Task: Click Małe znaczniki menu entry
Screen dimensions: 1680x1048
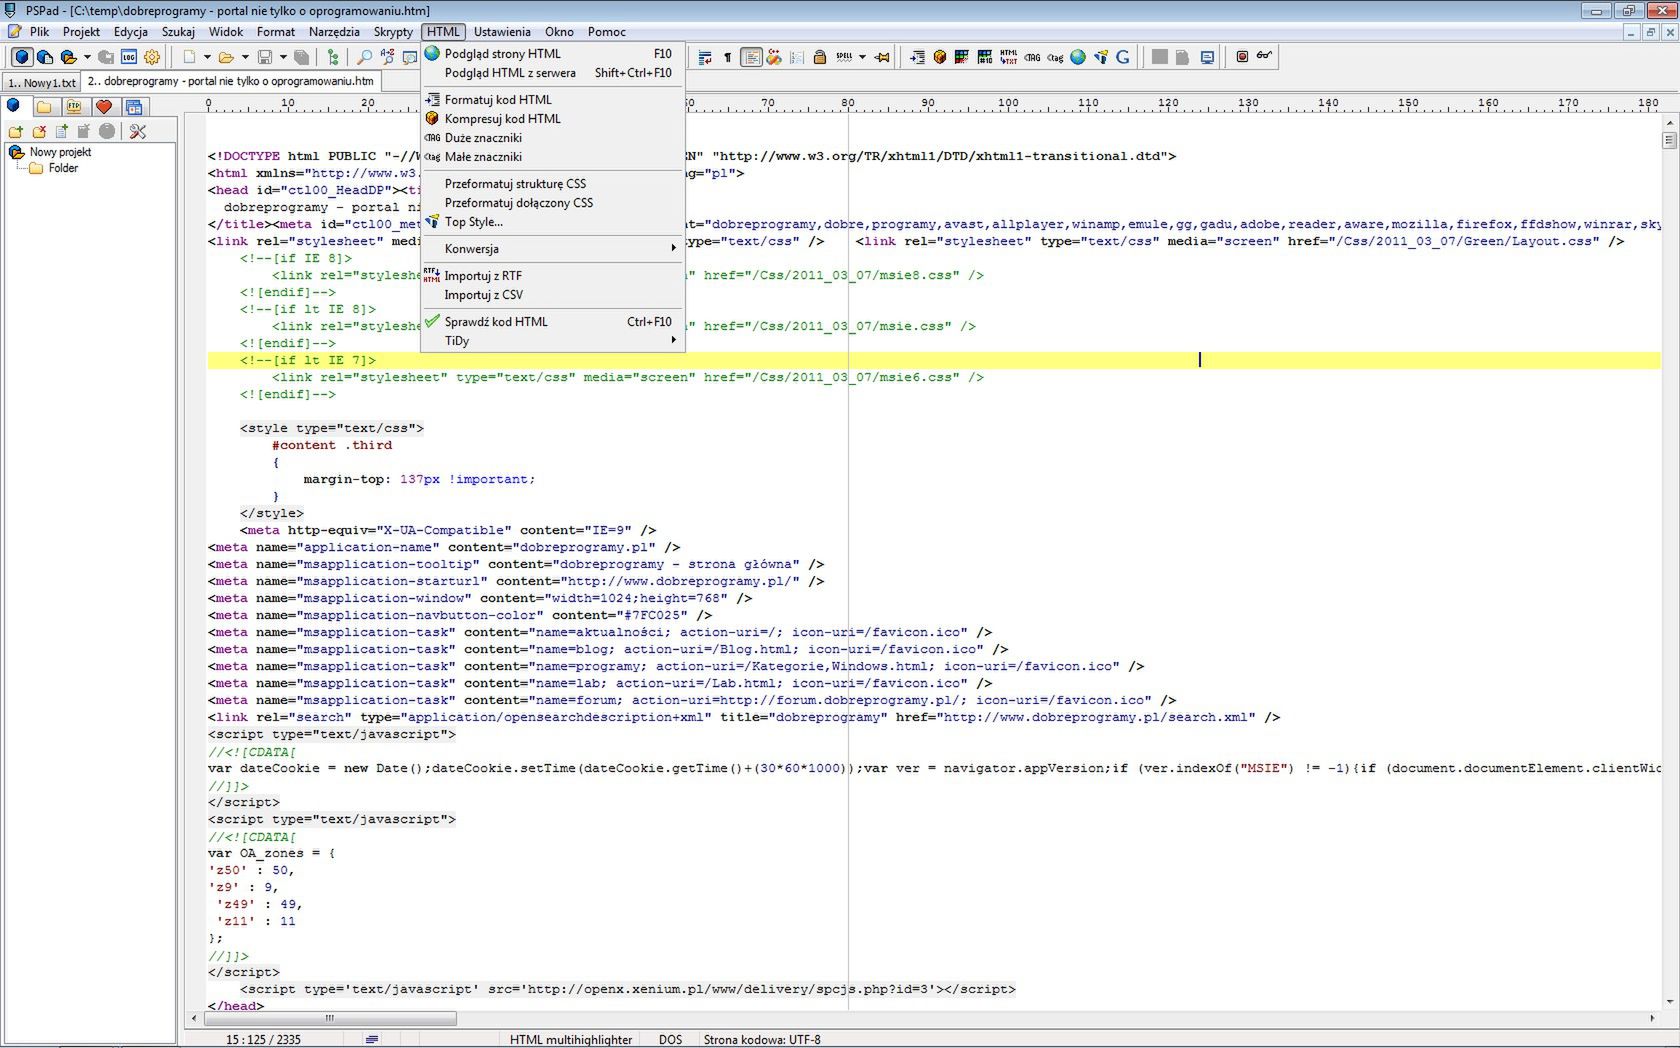Action: 553,157
